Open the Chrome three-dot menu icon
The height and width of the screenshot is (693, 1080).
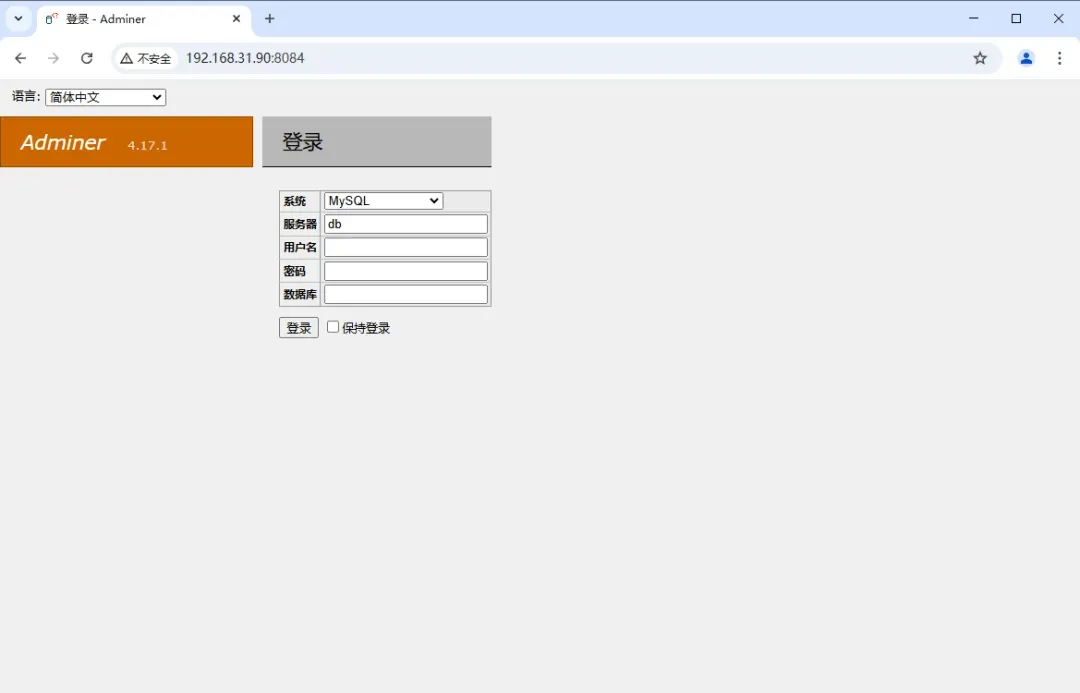1060,58
